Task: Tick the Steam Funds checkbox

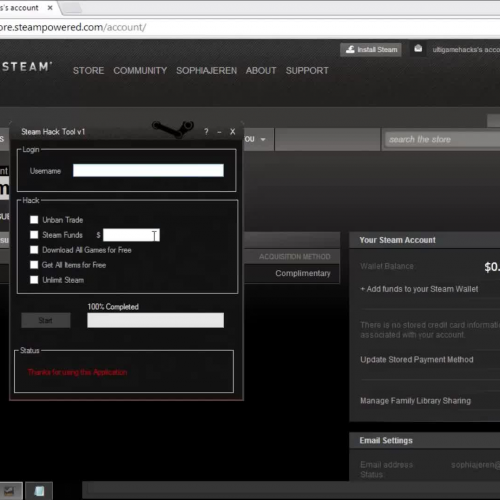Action: [34, 235]
